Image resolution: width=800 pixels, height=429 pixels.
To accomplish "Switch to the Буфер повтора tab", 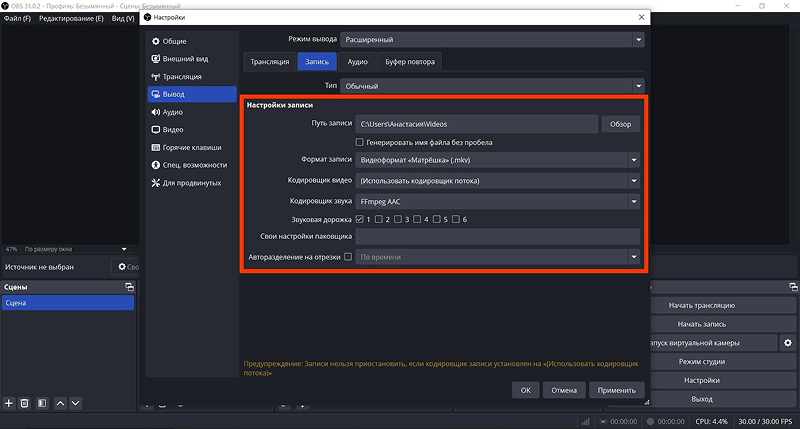I will point(410,62).
